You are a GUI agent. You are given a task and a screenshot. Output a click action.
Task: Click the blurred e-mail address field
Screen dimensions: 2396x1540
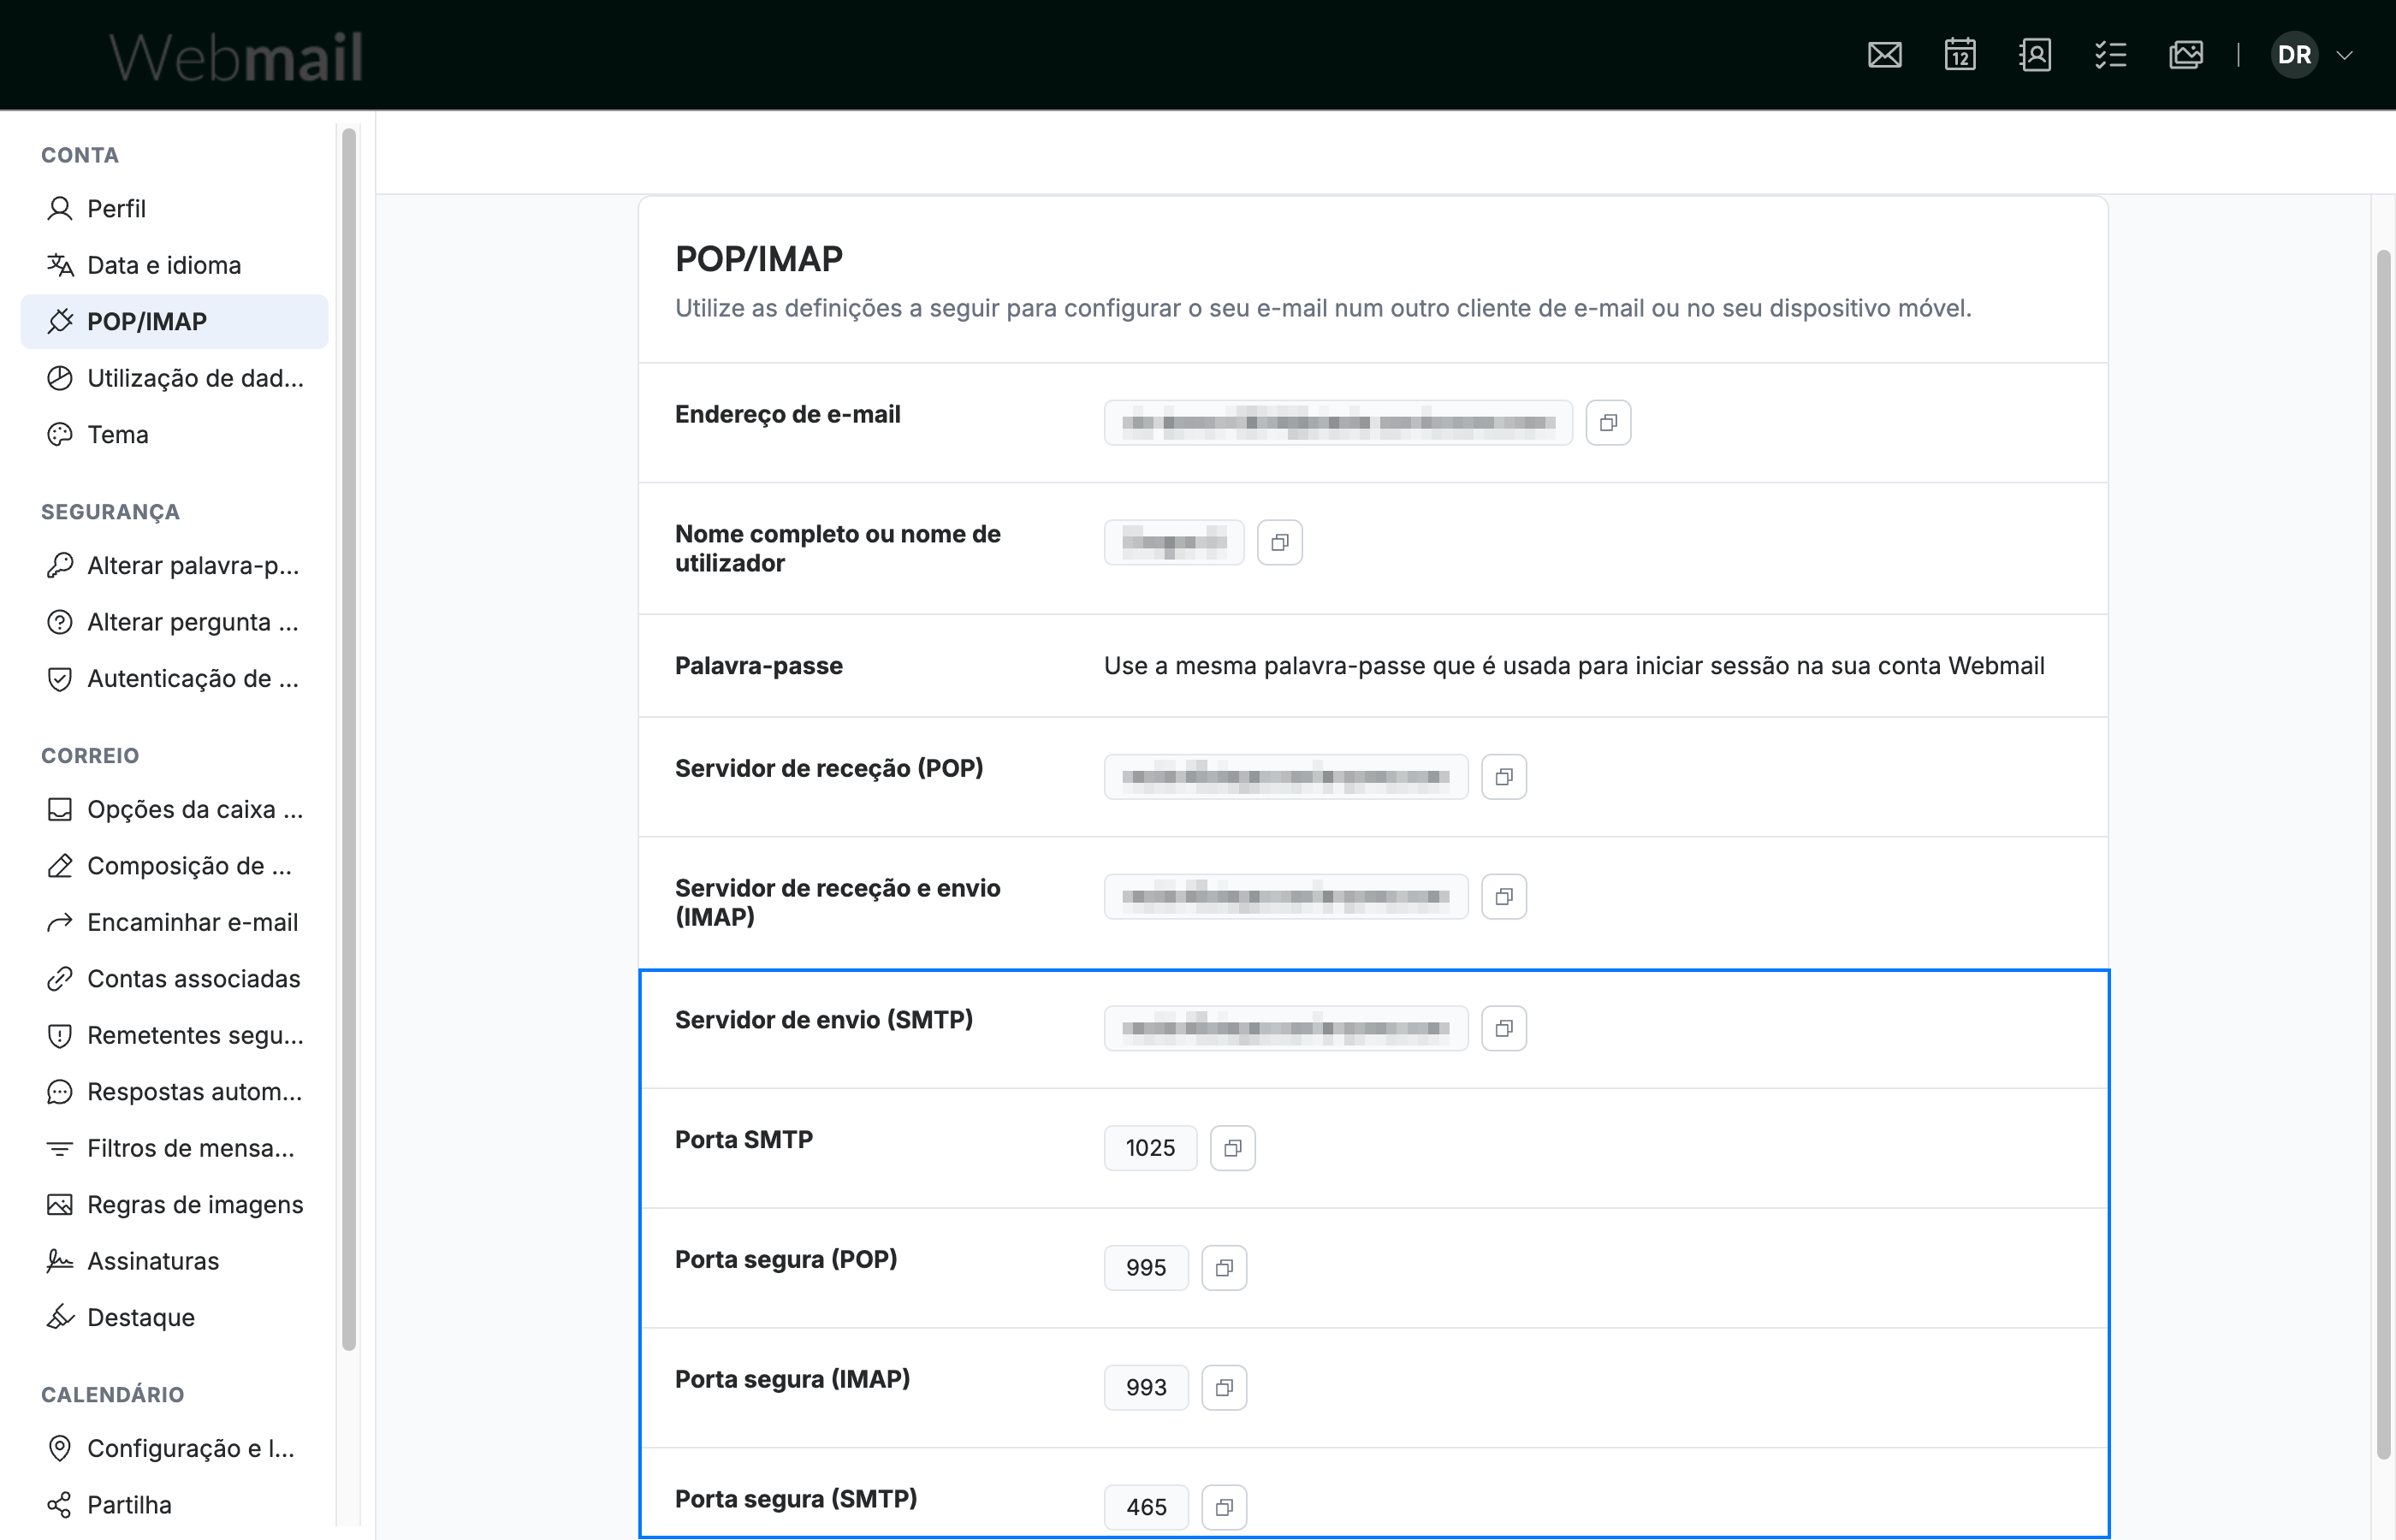(1338, 423)
